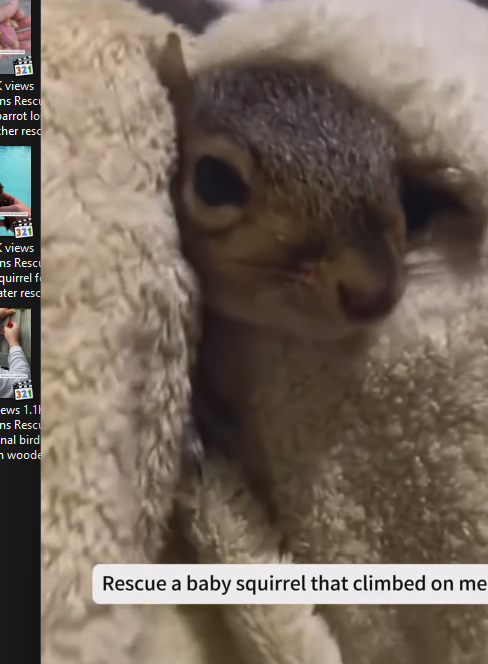Click the 'K views' text under the parrot thumbnail
This screenshot has width=488, height=664.
(x=17, y=86)
